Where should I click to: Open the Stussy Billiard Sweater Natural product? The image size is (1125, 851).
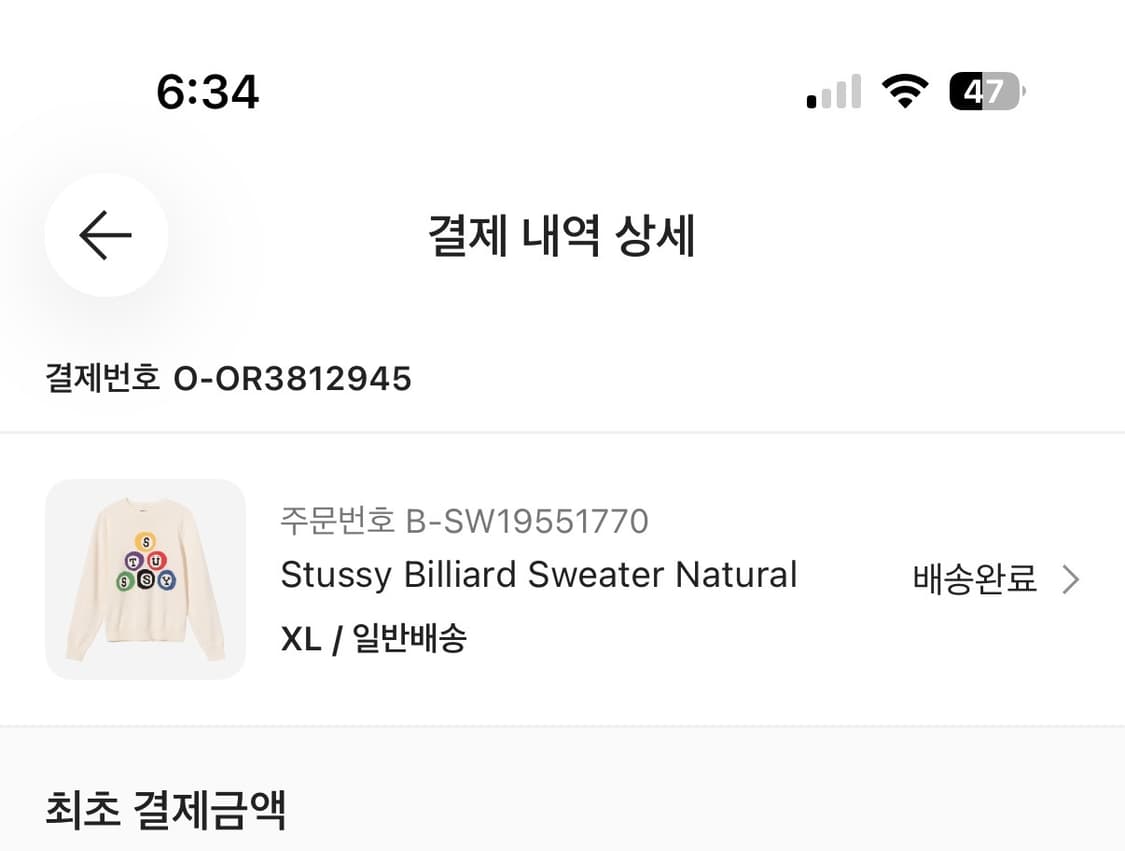[x=538, y=574]
